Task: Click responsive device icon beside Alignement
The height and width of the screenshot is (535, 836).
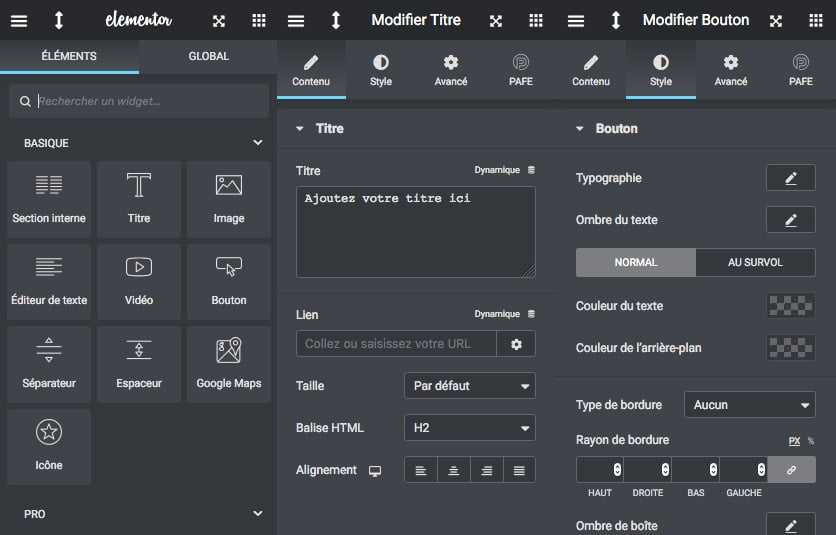Action: (375, 471)
